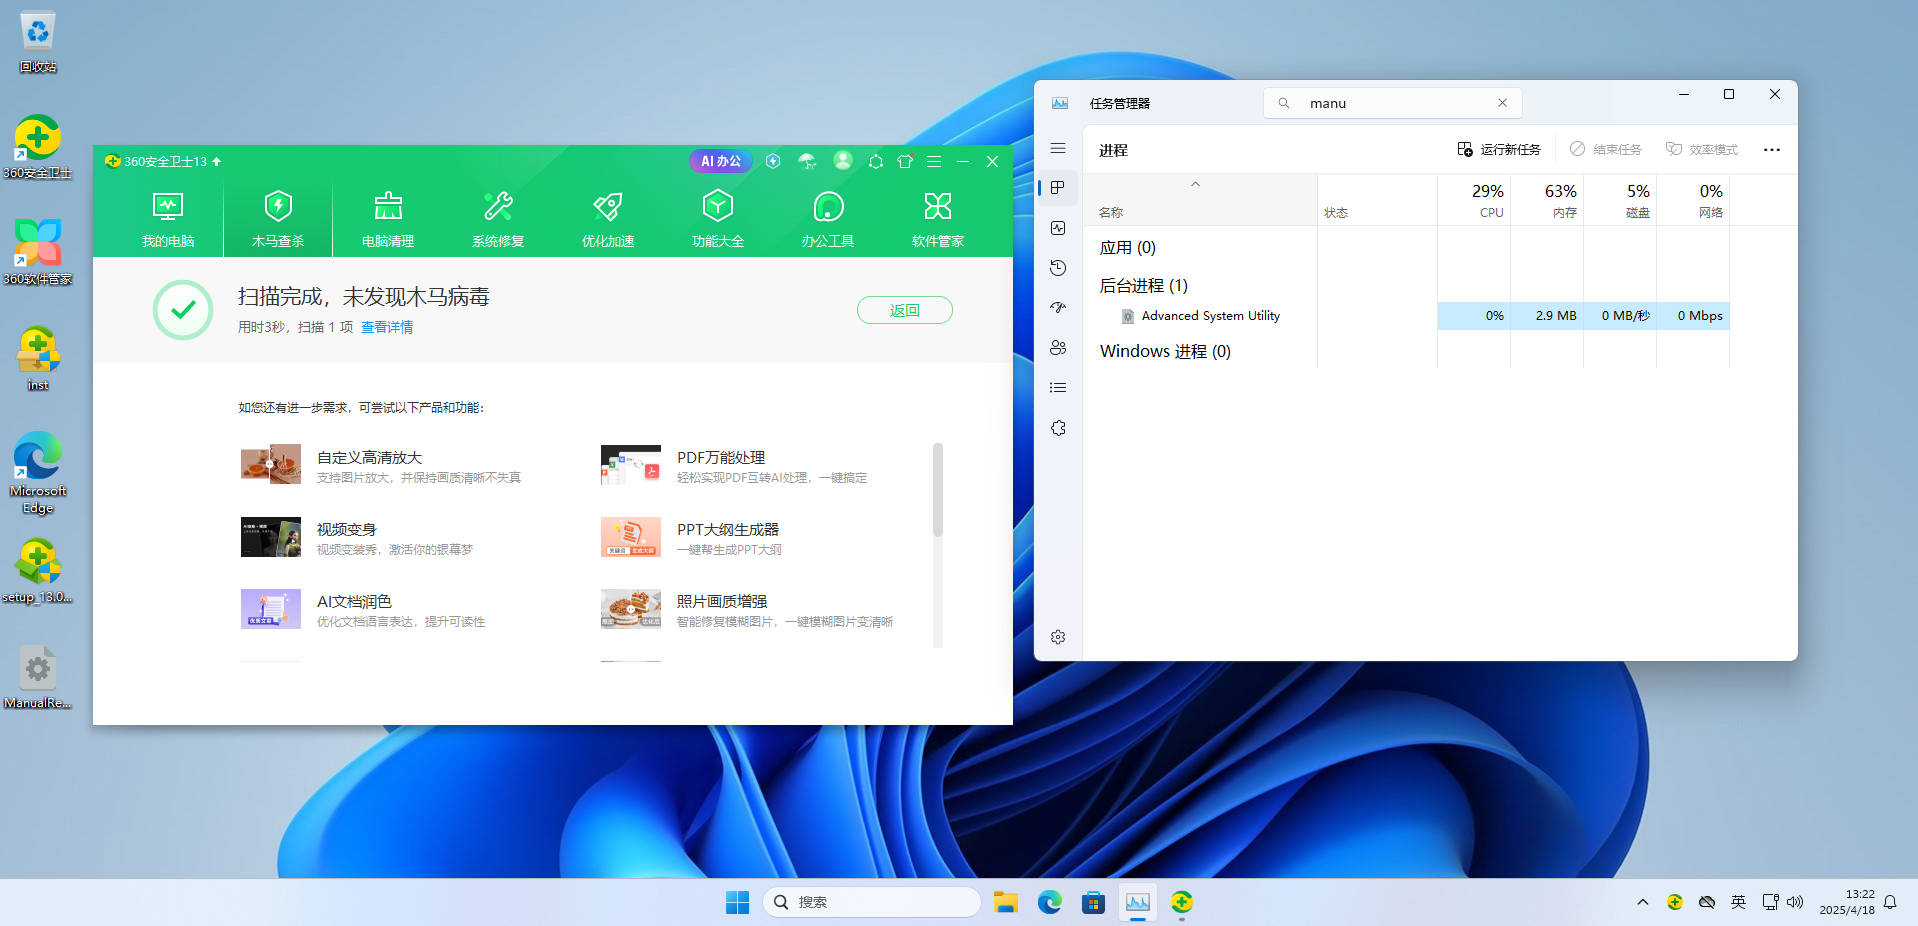
Task: Open the skin (T-shirt) icon
Action: tap(905, 161)
